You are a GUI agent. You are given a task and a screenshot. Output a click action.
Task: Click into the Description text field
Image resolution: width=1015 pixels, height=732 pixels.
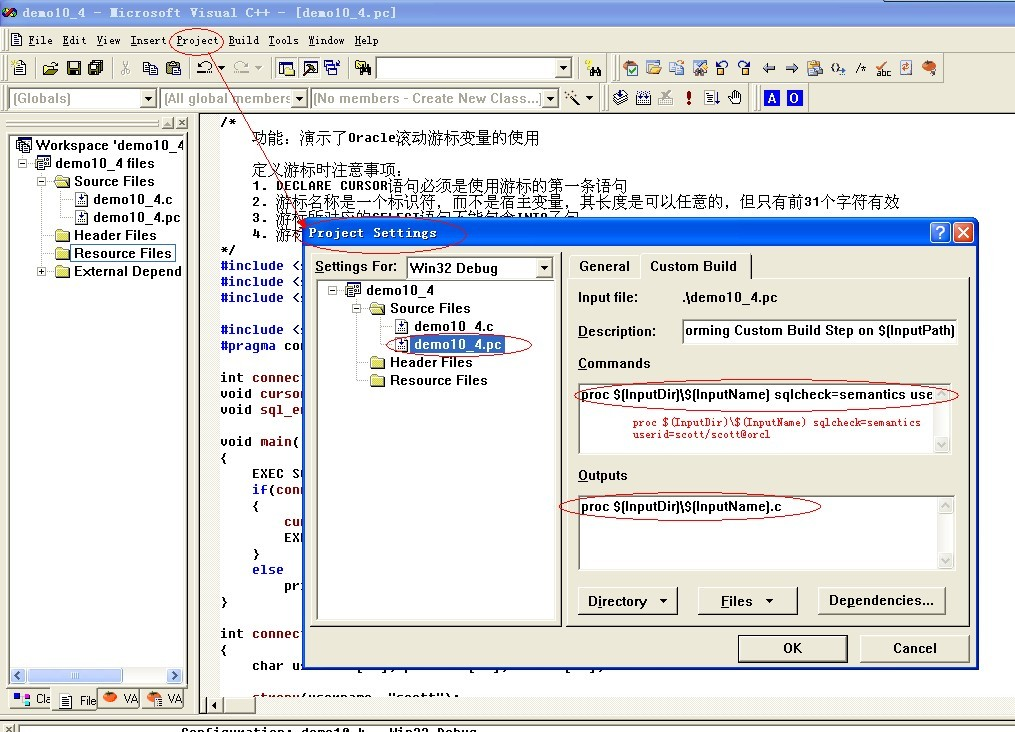[819, 331]
